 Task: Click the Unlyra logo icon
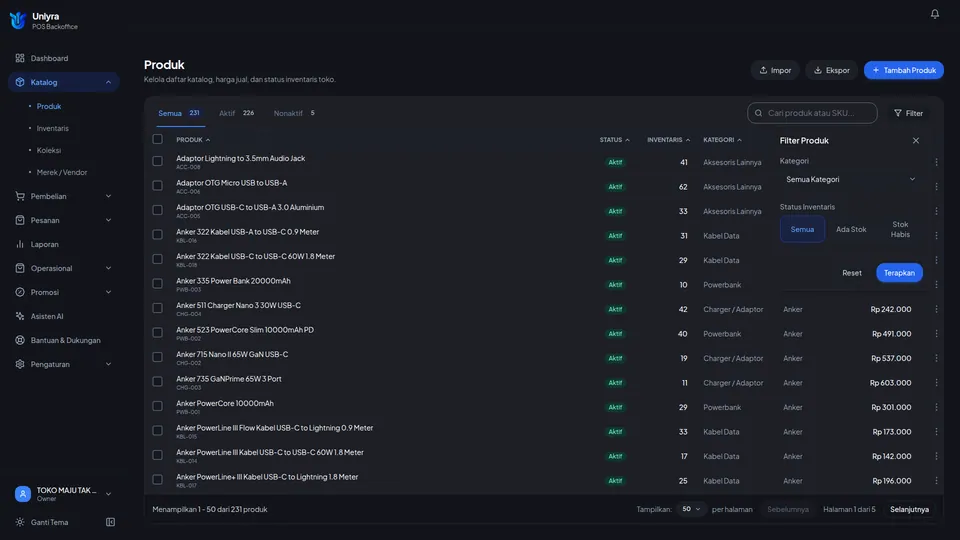(18, 20)
